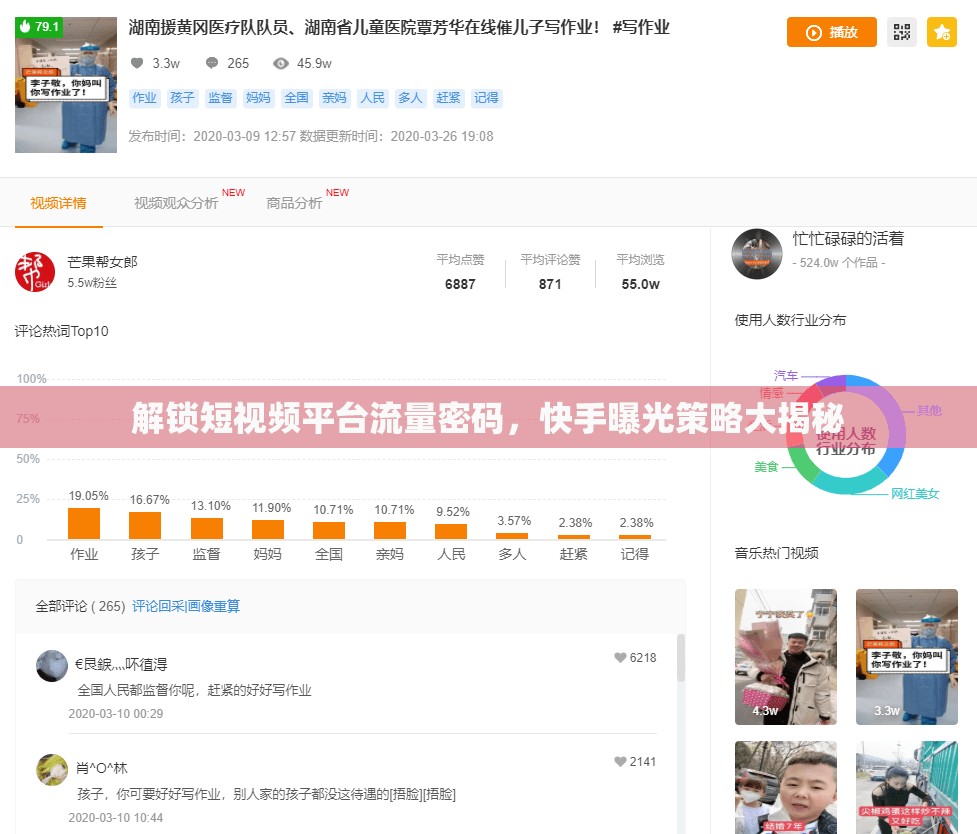Click the 5.5w粉丝 follower count
The width and height of the screenshot is (977, 834).
92,283
